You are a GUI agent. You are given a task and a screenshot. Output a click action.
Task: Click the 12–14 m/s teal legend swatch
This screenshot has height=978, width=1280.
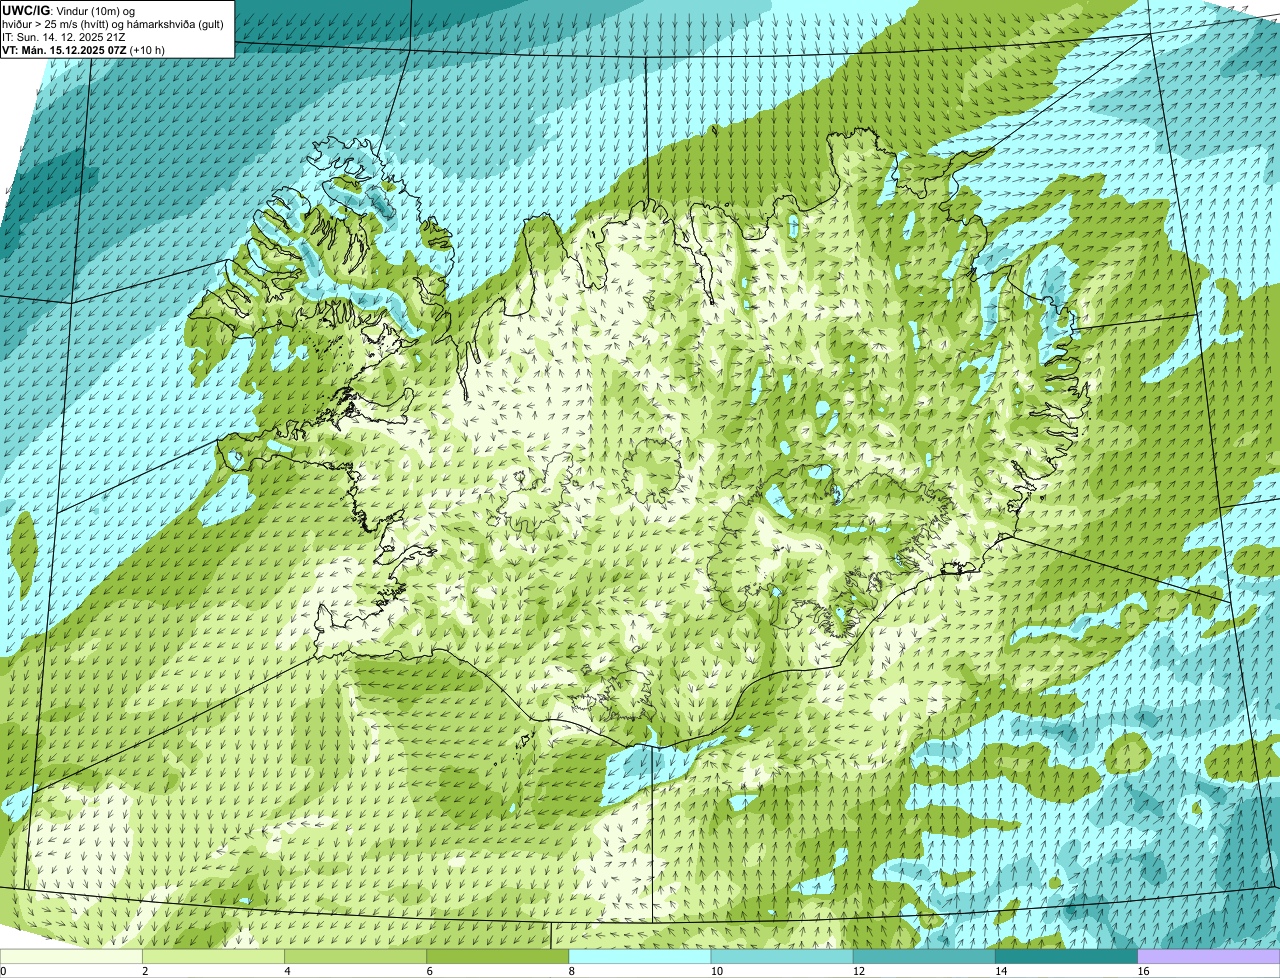click(924, 957)
